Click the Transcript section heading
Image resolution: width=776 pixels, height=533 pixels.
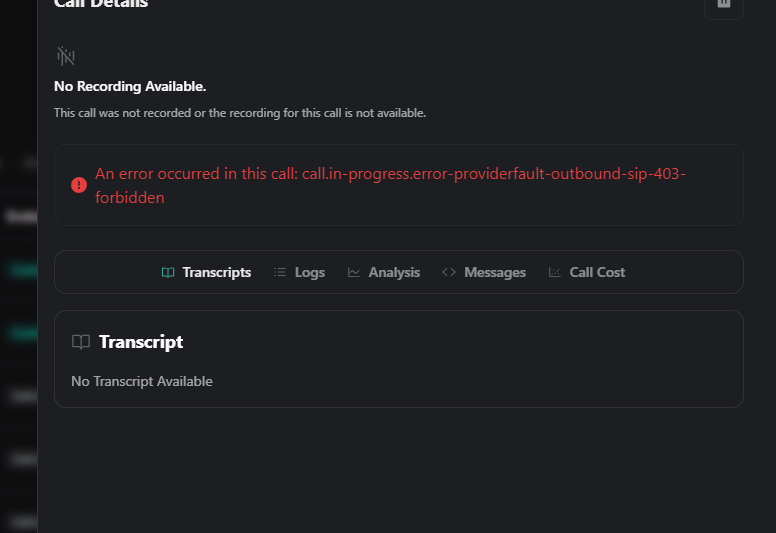141,342
